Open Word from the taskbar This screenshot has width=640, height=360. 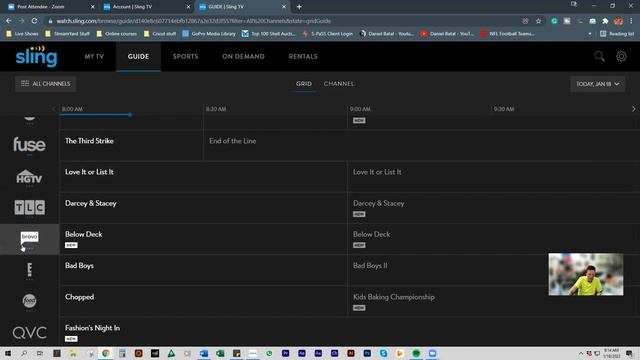pos(204,353)
